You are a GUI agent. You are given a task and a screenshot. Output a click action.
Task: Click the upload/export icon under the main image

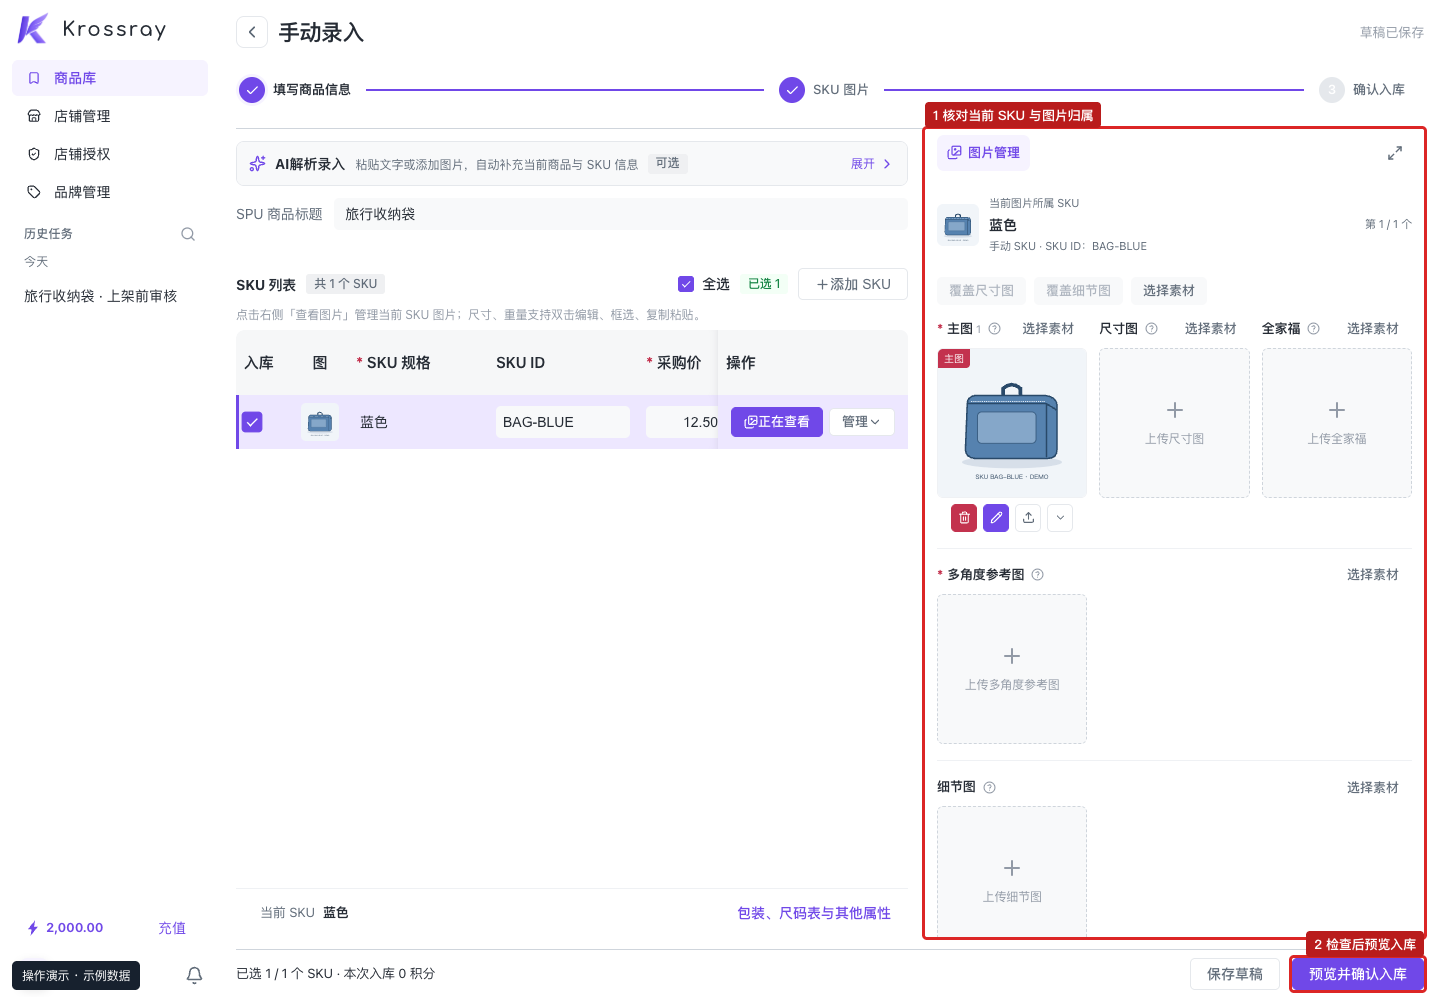1028,518
